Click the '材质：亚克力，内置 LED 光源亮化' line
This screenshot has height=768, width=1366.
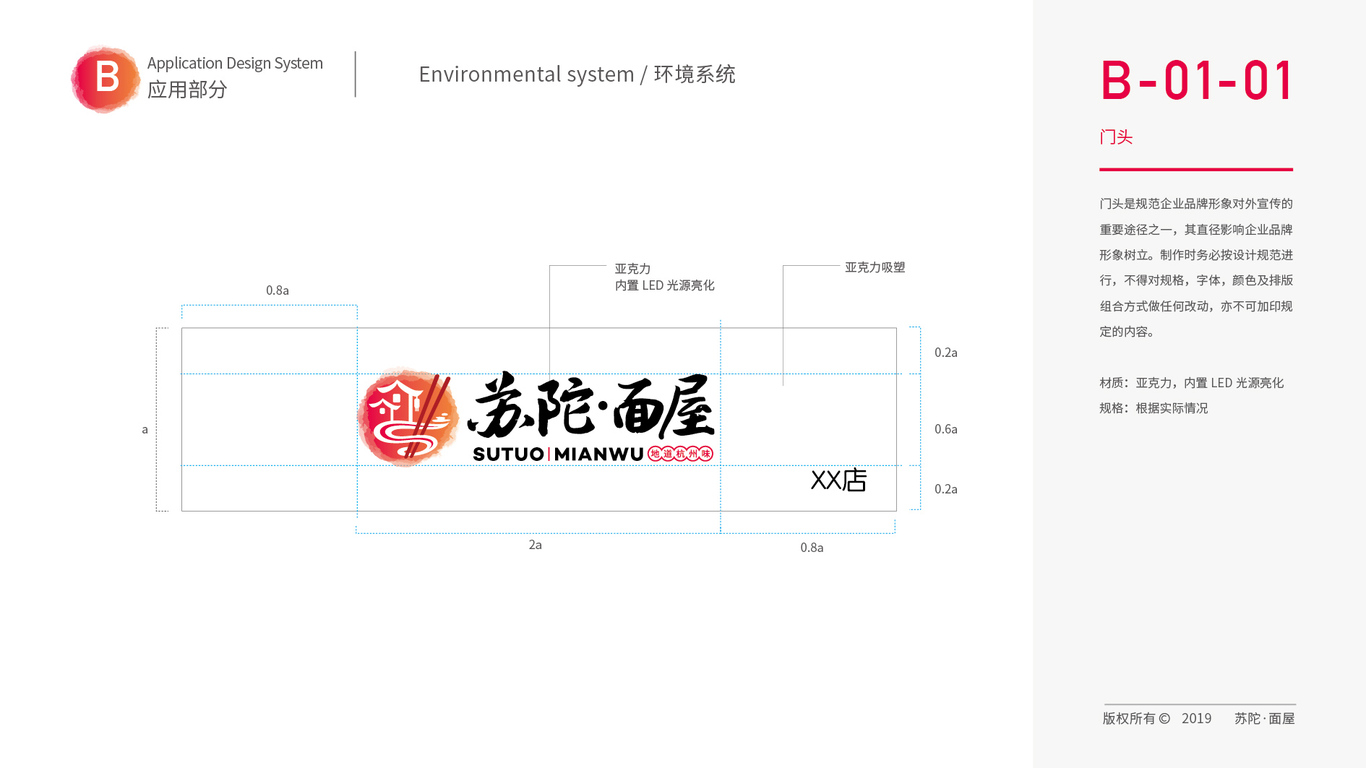click(x=1191, y=383)
